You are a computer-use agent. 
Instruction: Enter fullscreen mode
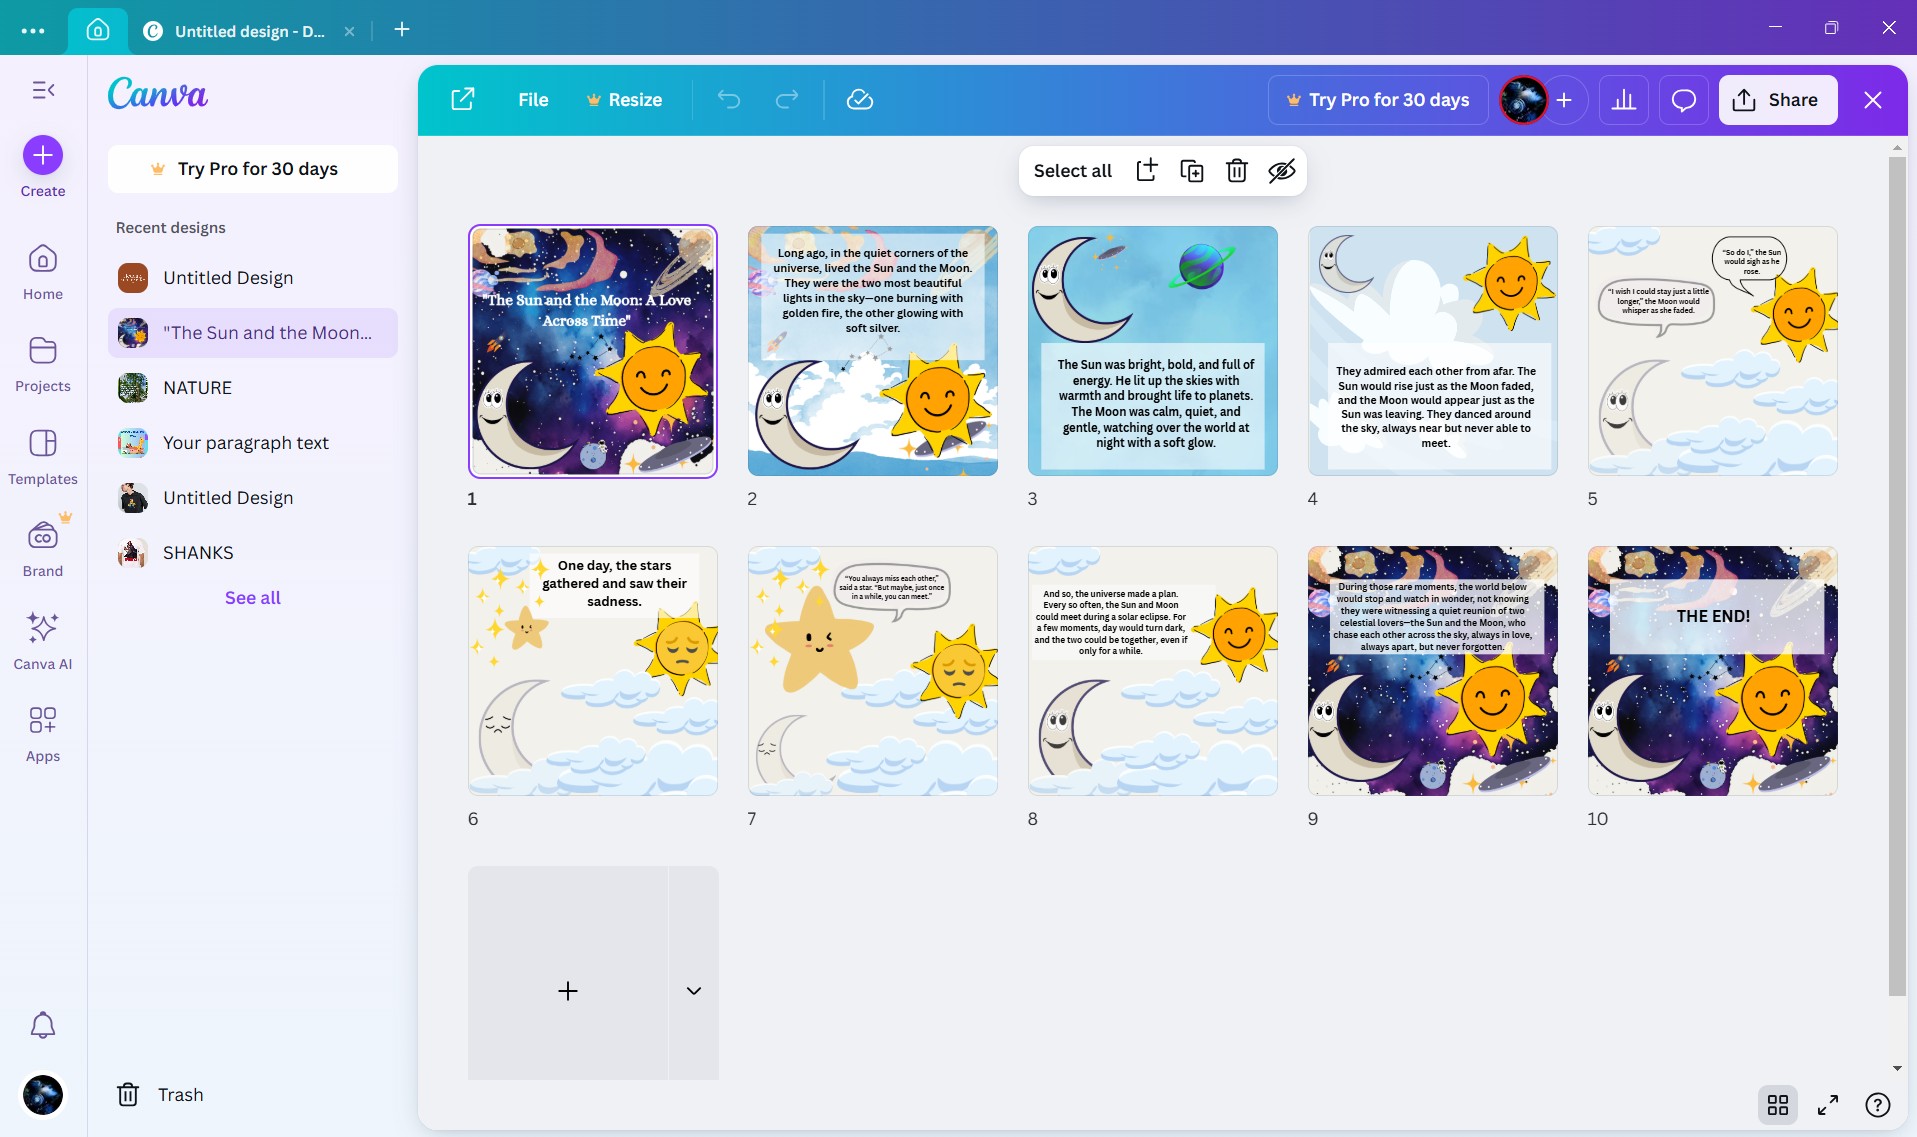[x=1828, y=1105]
